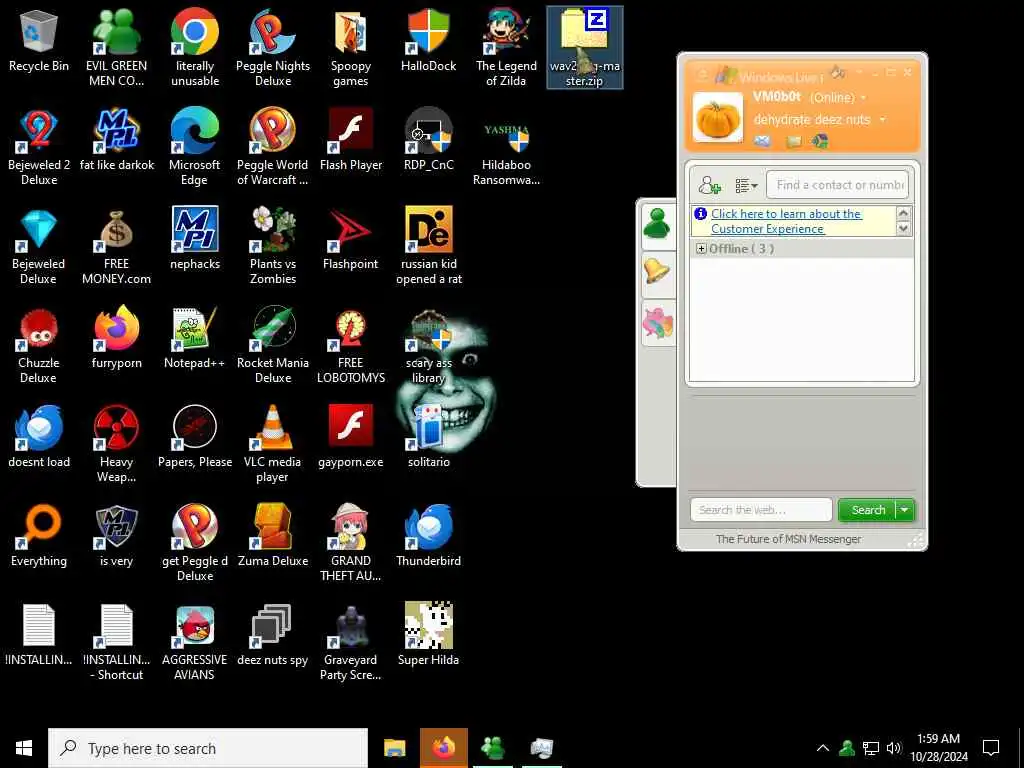Select the bell alerts tab
1024x768 pixels.
pyautogui.click(x=657, y=270)
